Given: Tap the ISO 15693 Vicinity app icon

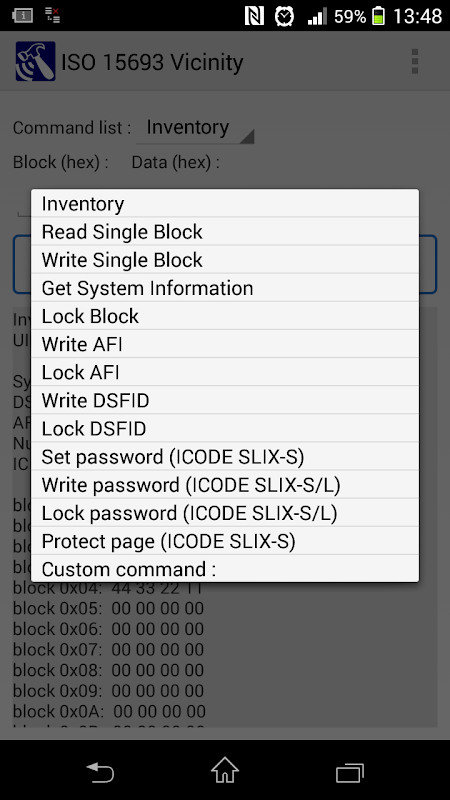Looking at the screenshot, I should click(35, 61).
